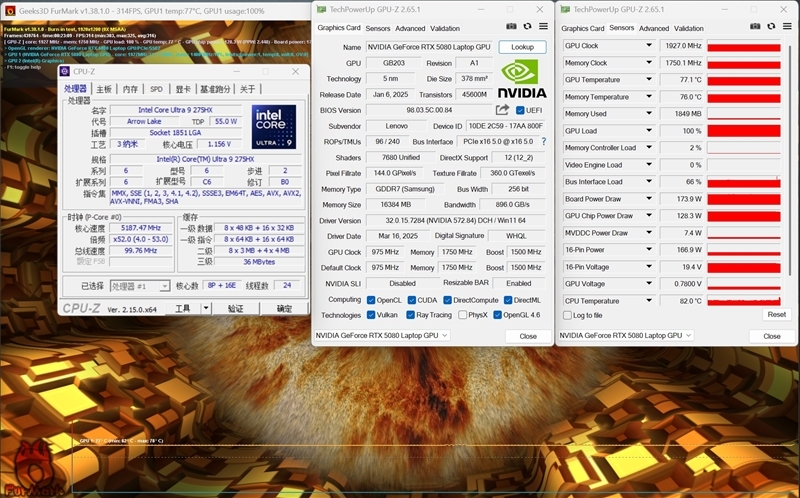800x498 pixels.
Task: Open GPU selector dropdown in Graphics Card window
Action: click(x=382, y=335)
